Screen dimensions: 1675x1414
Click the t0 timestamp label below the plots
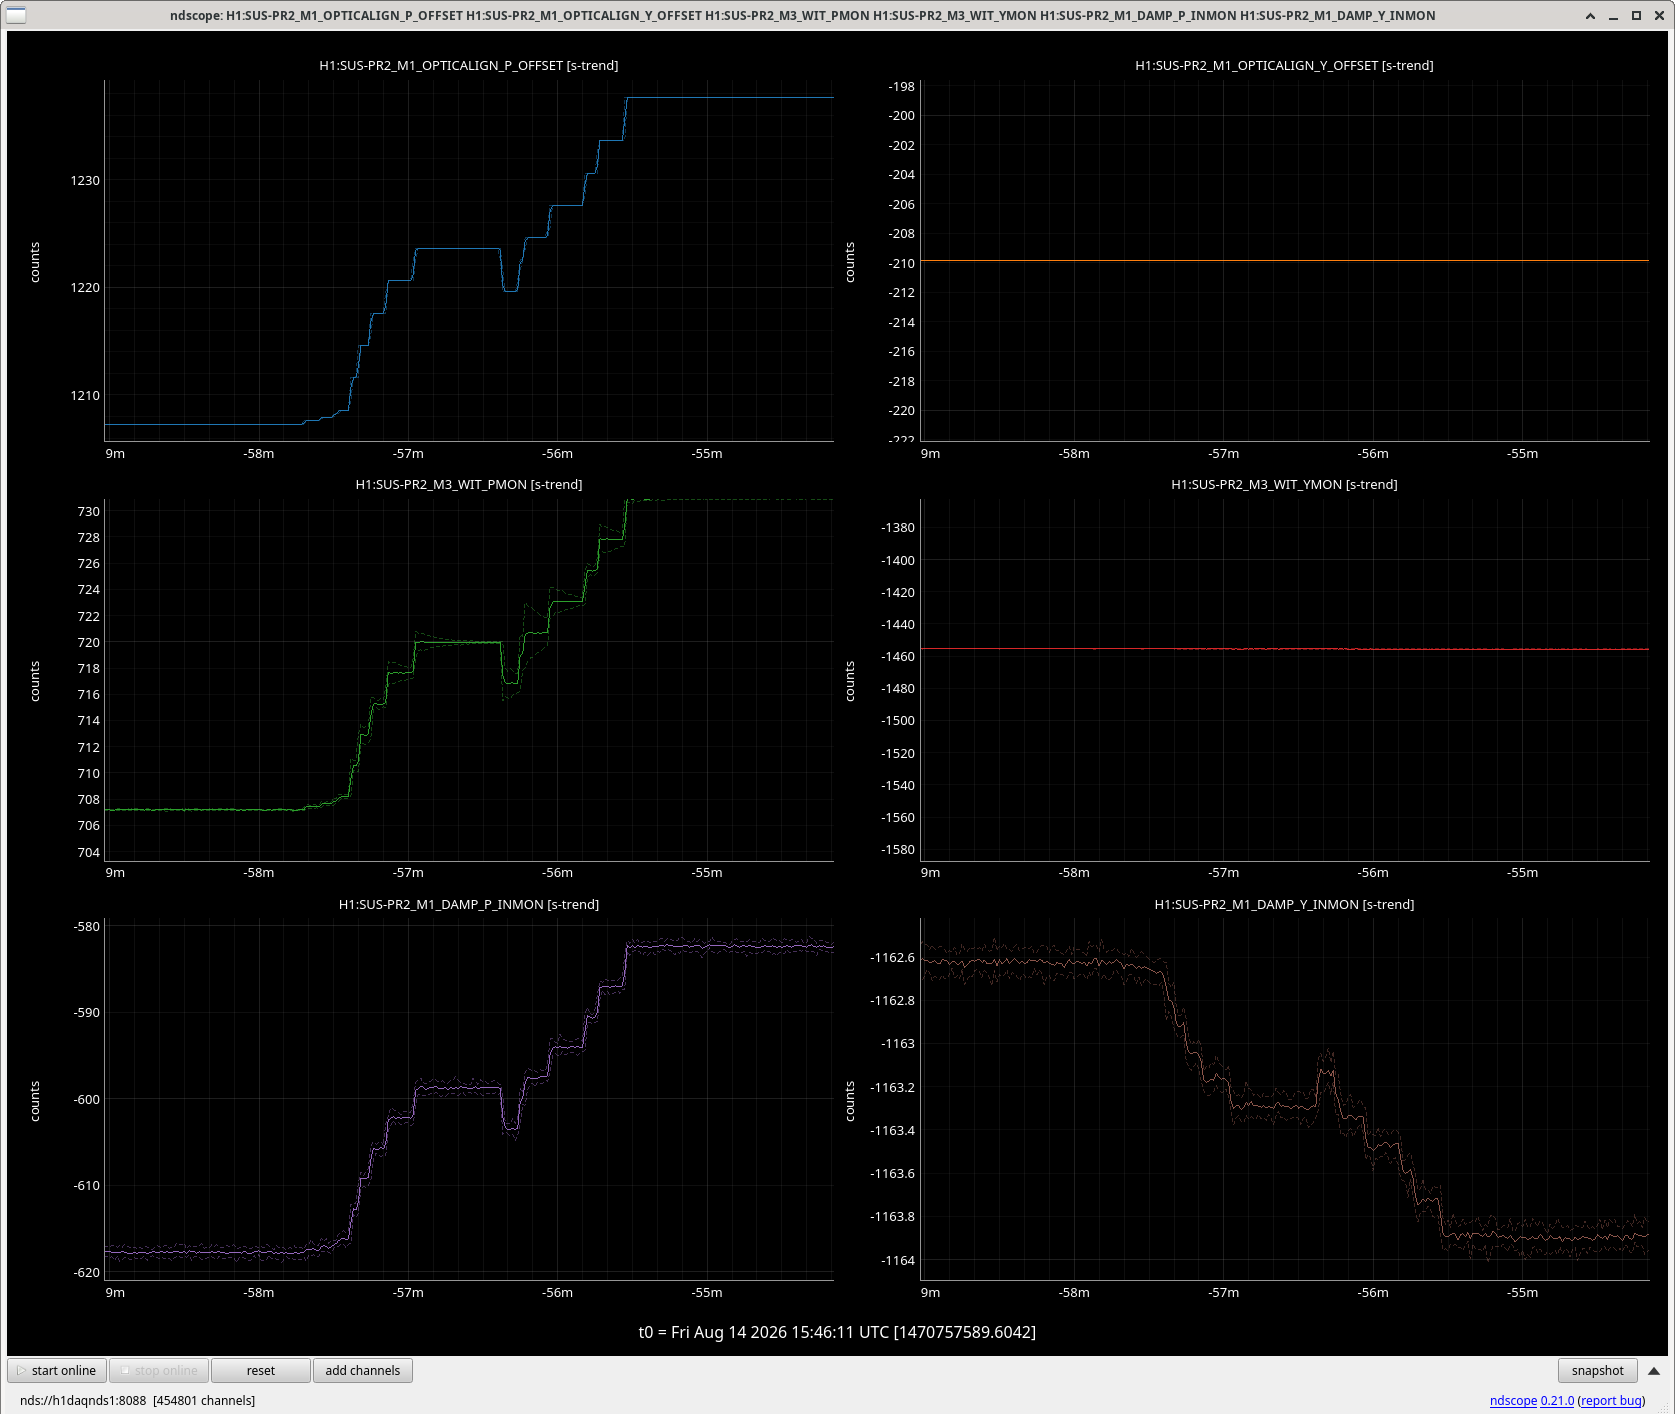click(837, 1332)
